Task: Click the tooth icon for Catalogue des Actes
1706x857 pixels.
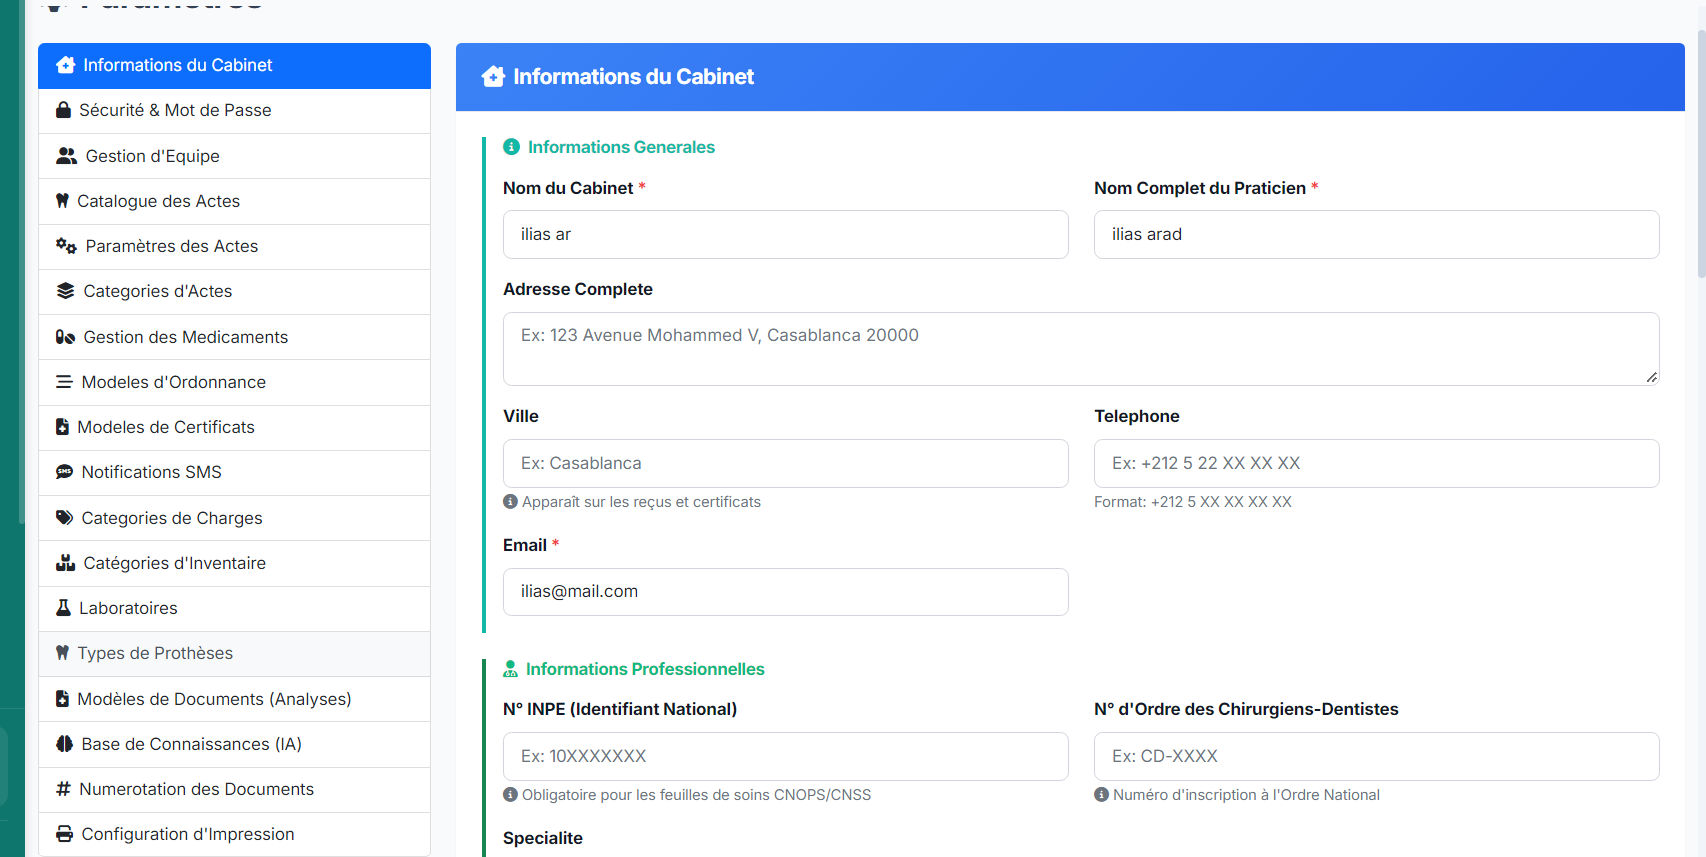Action: click(62, 201)
